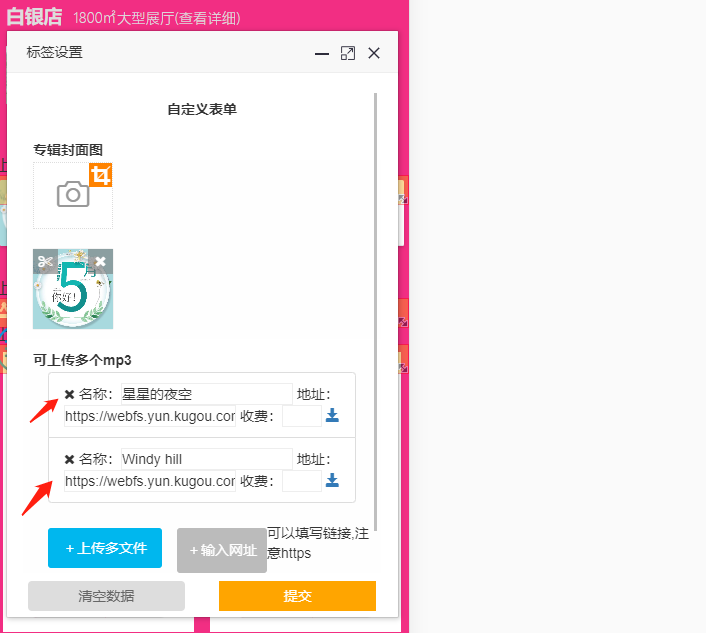Click the 清空数据 button
This screenshot has height=633, width=706.
point(106,596)
